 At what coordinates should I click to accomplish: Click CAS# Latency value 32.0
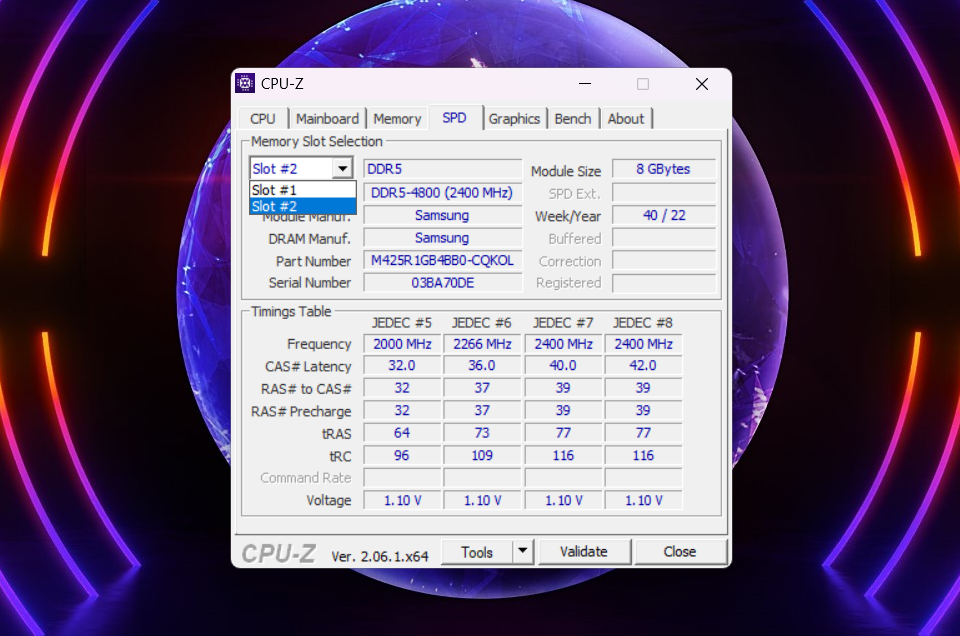[402, 366]
